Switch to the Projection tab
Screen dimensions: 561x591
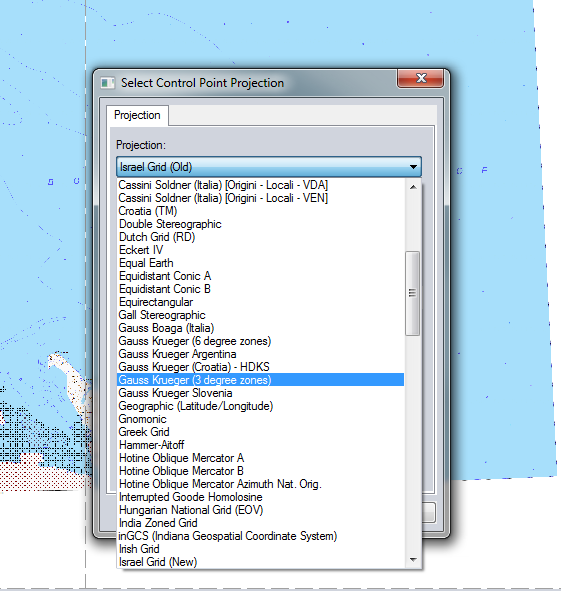point(137,115)
